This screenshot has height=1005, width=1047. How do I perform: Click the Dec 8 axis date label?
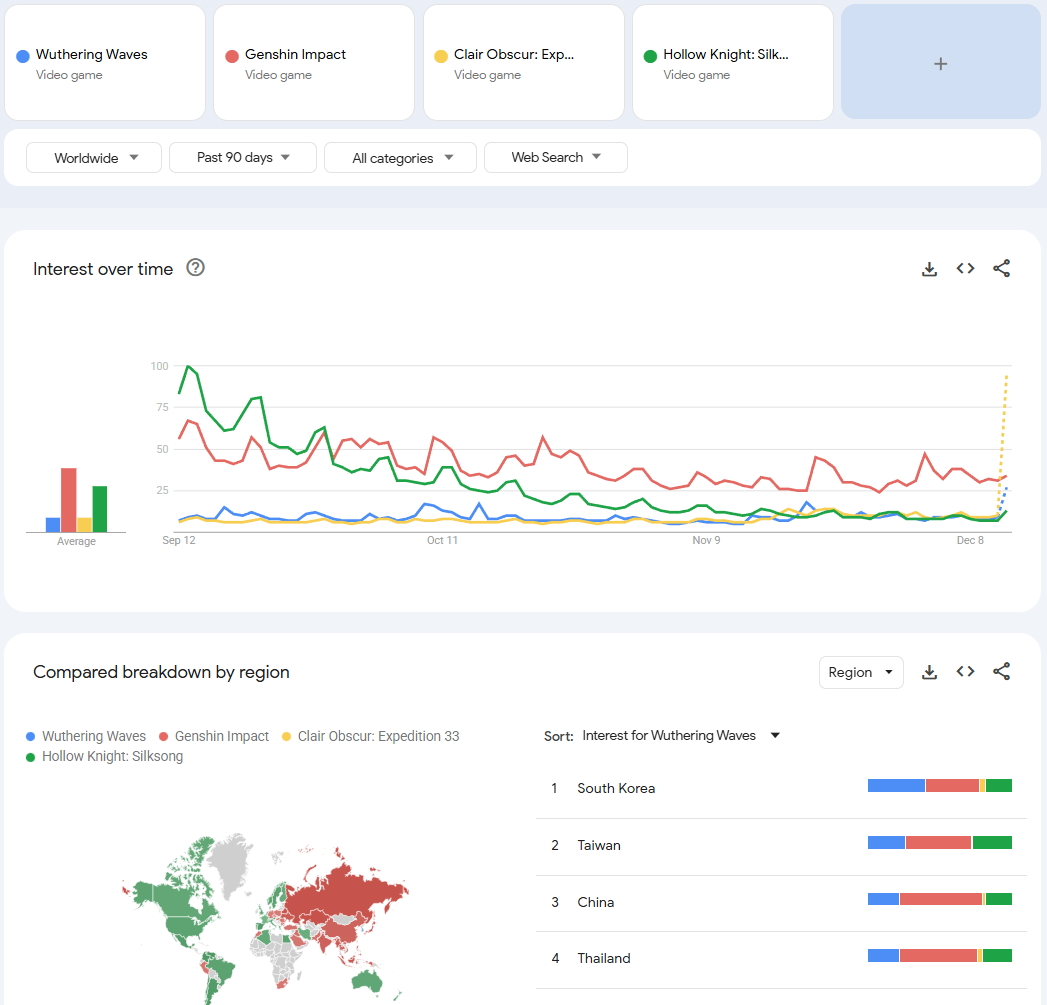coord(970,540)
